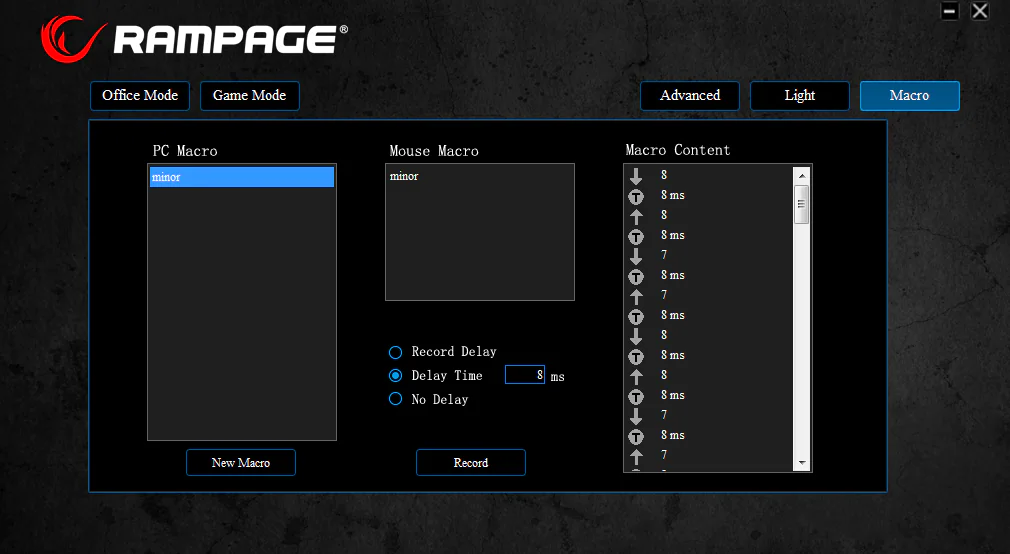The image size is (1010, 554).
Task: Choose the Delay Time option
Action: pos(395,376)
